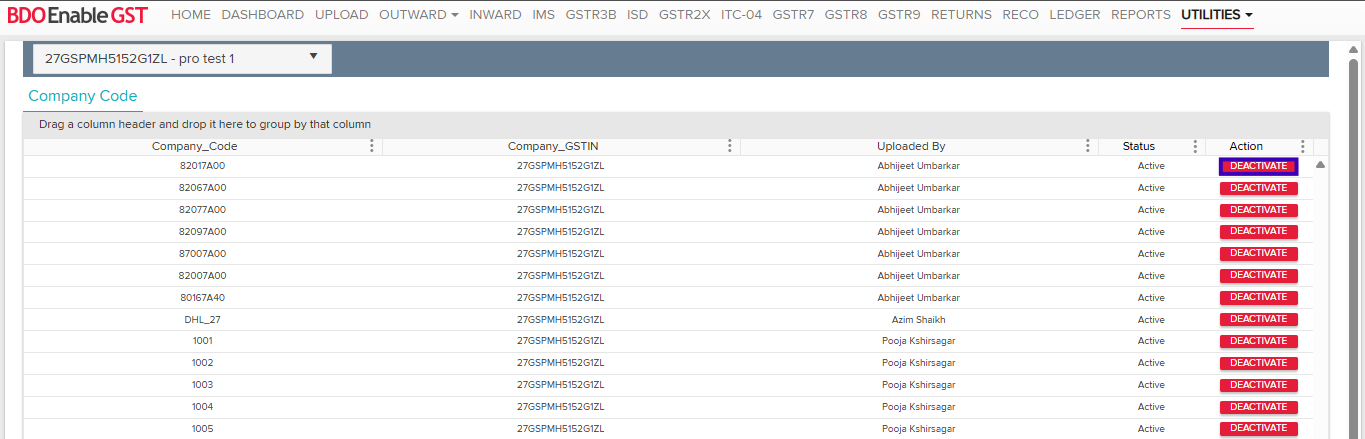Click scroll up arrow of the grid

pos(1321,165)
